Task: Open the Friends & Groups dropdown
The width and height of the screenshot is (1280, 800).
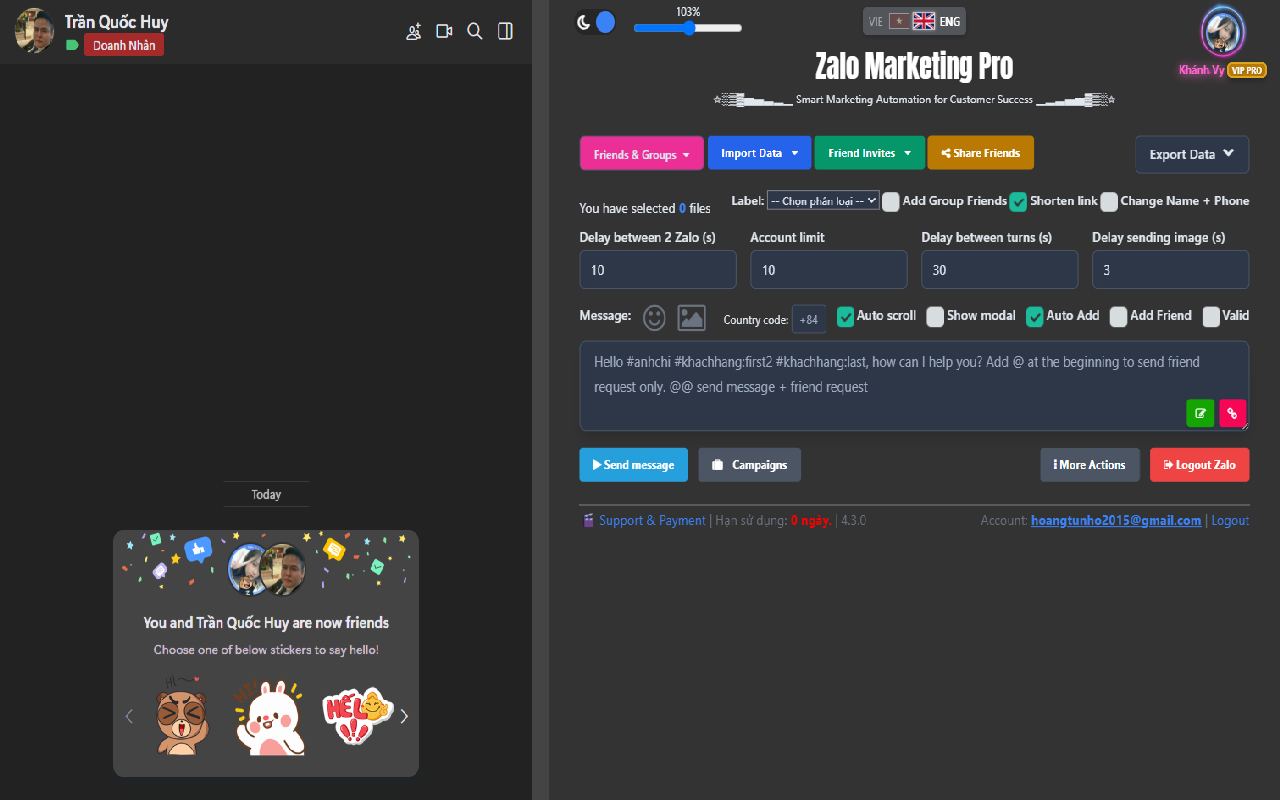Action: tap(641, 154)
